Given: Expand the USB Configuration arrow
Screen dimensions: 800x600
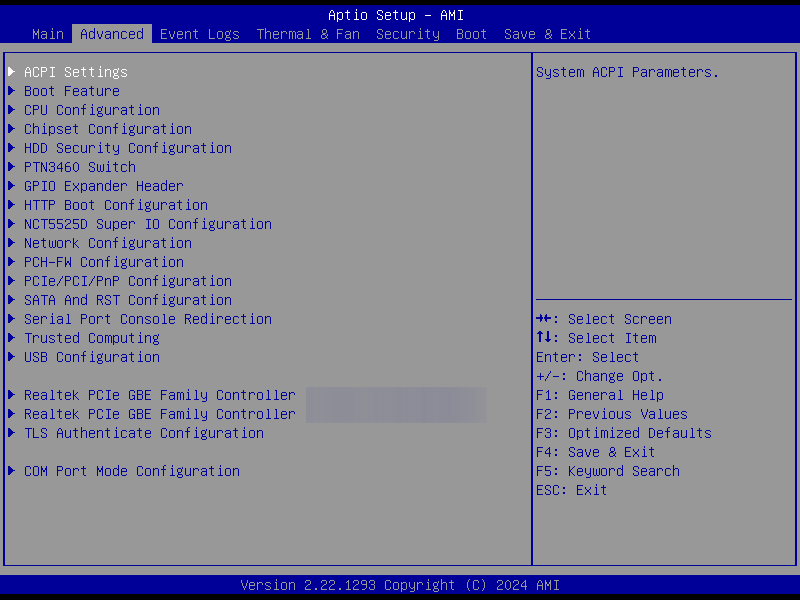Looking at the screenshot, I should (12, 357).
